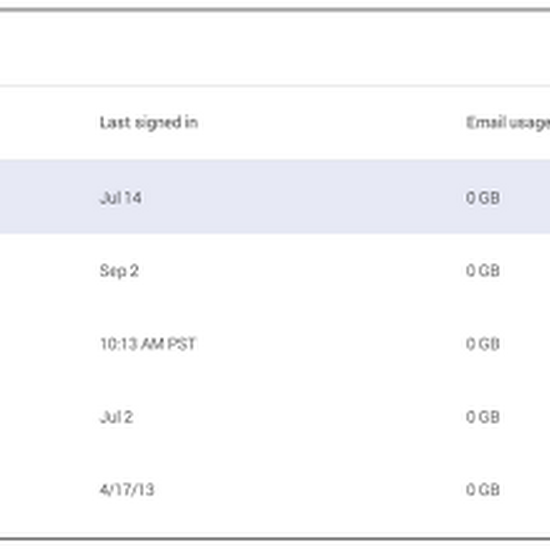Click 0 GB in the Sep 2 row
The height and width of the screenshot is (550, 550).
click(x=483, y=271)
